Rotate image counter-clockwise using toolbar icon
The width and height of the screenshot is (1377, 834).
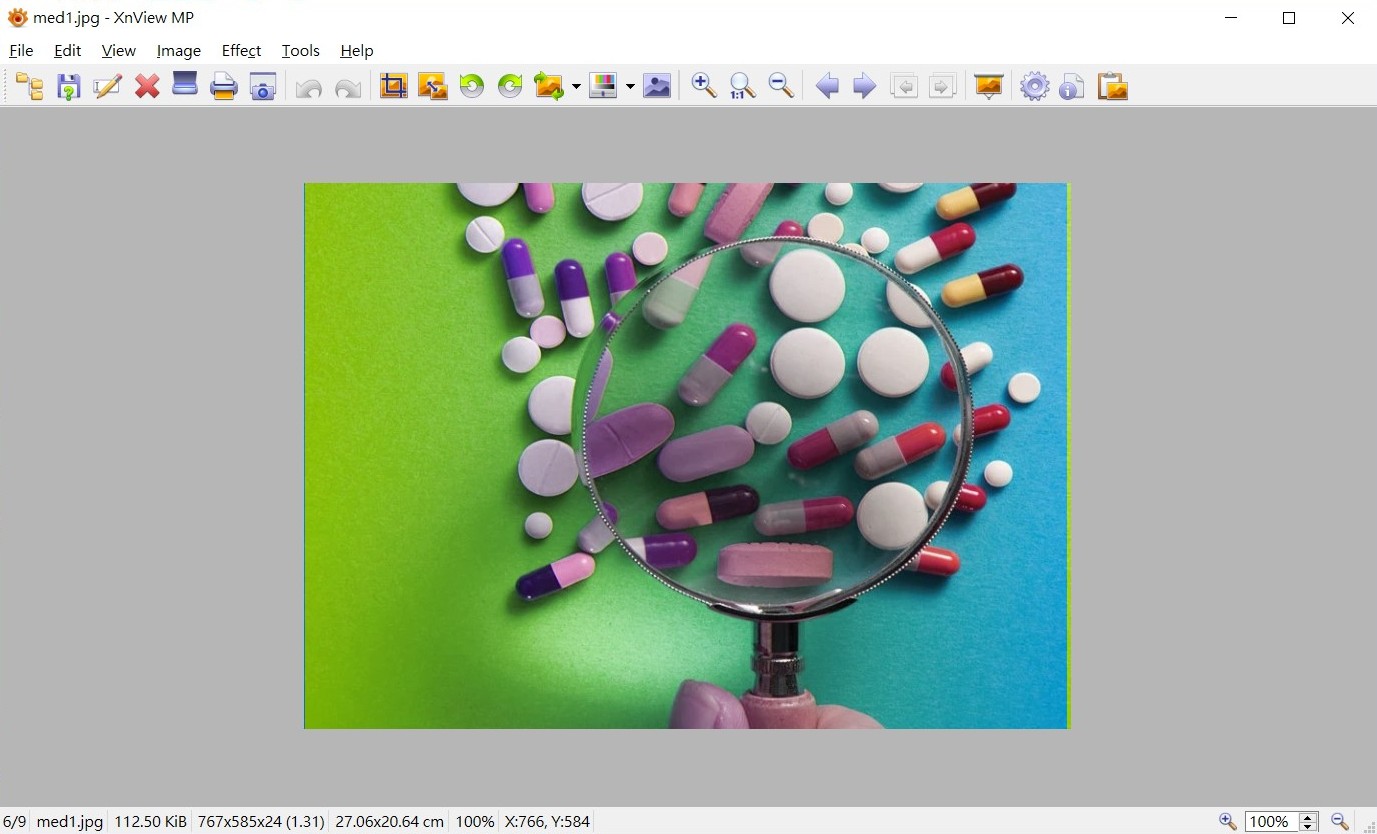click(x=471, y=87)
